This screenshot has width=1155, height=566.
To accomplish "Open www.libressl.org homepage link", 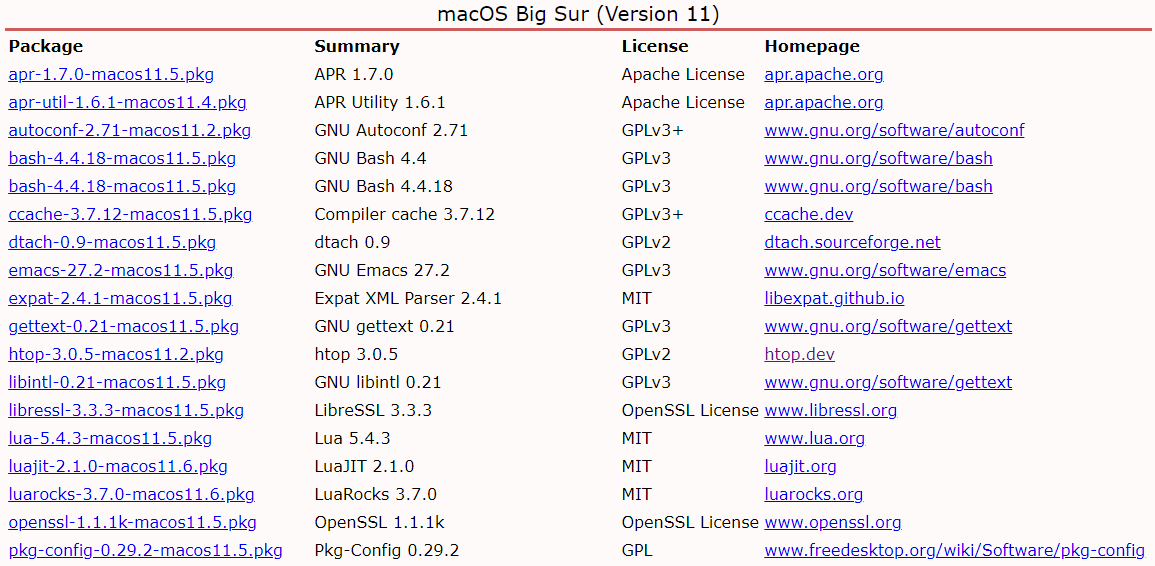I will coord(830,411).
